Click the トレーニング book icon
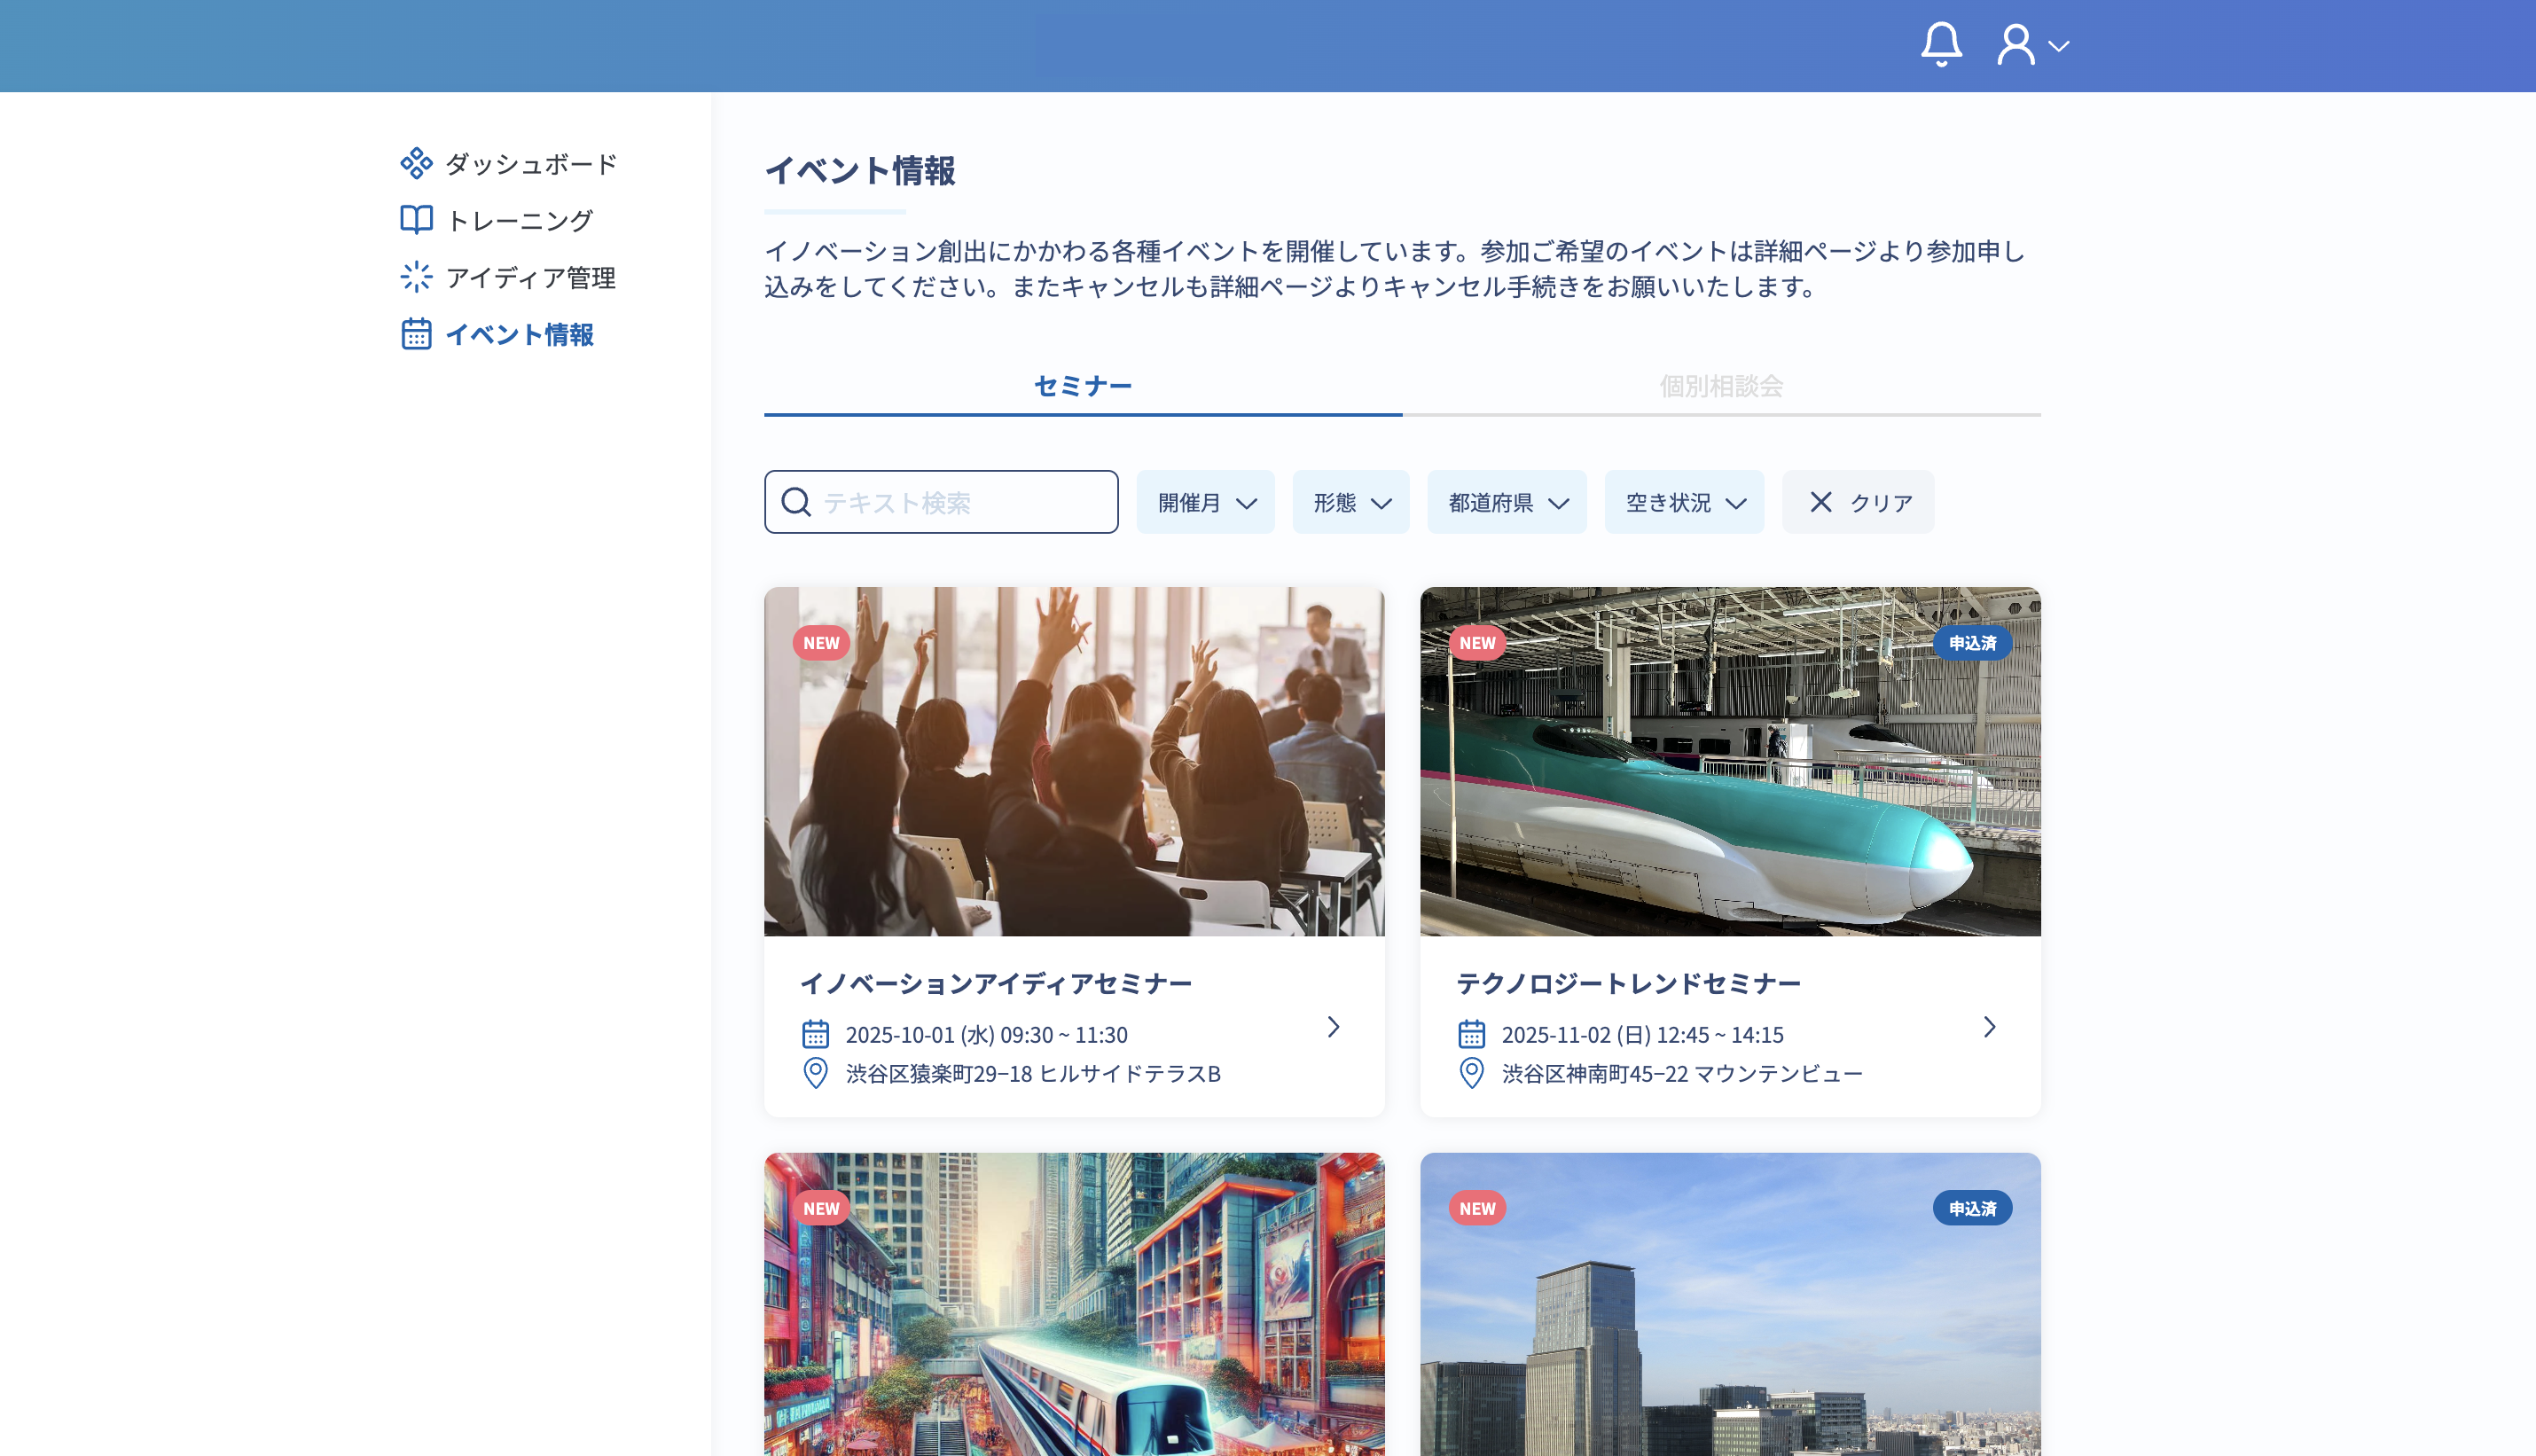 pyautogui.click(x=416, y=220)
